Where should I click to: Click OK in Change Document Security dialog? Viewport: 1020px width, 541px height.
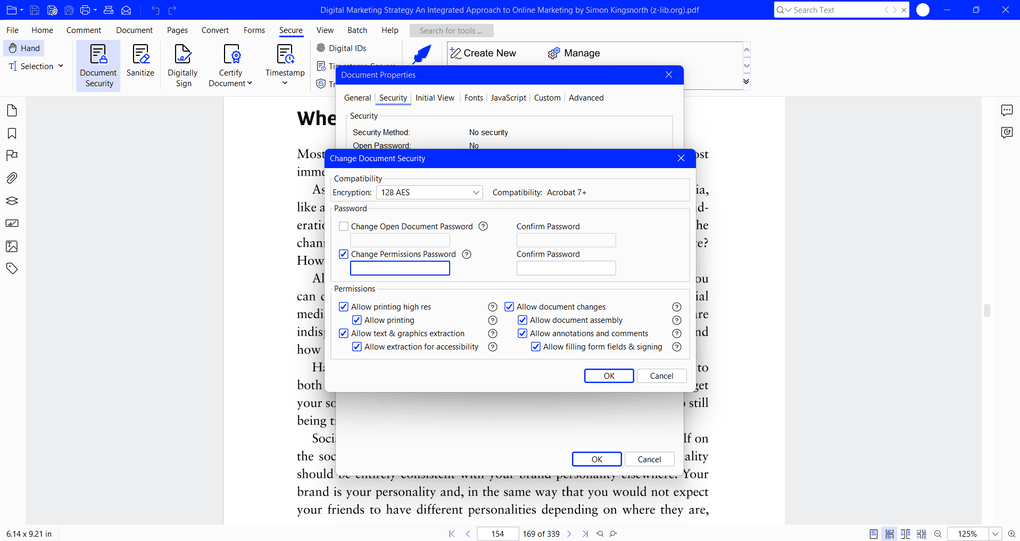609,376
